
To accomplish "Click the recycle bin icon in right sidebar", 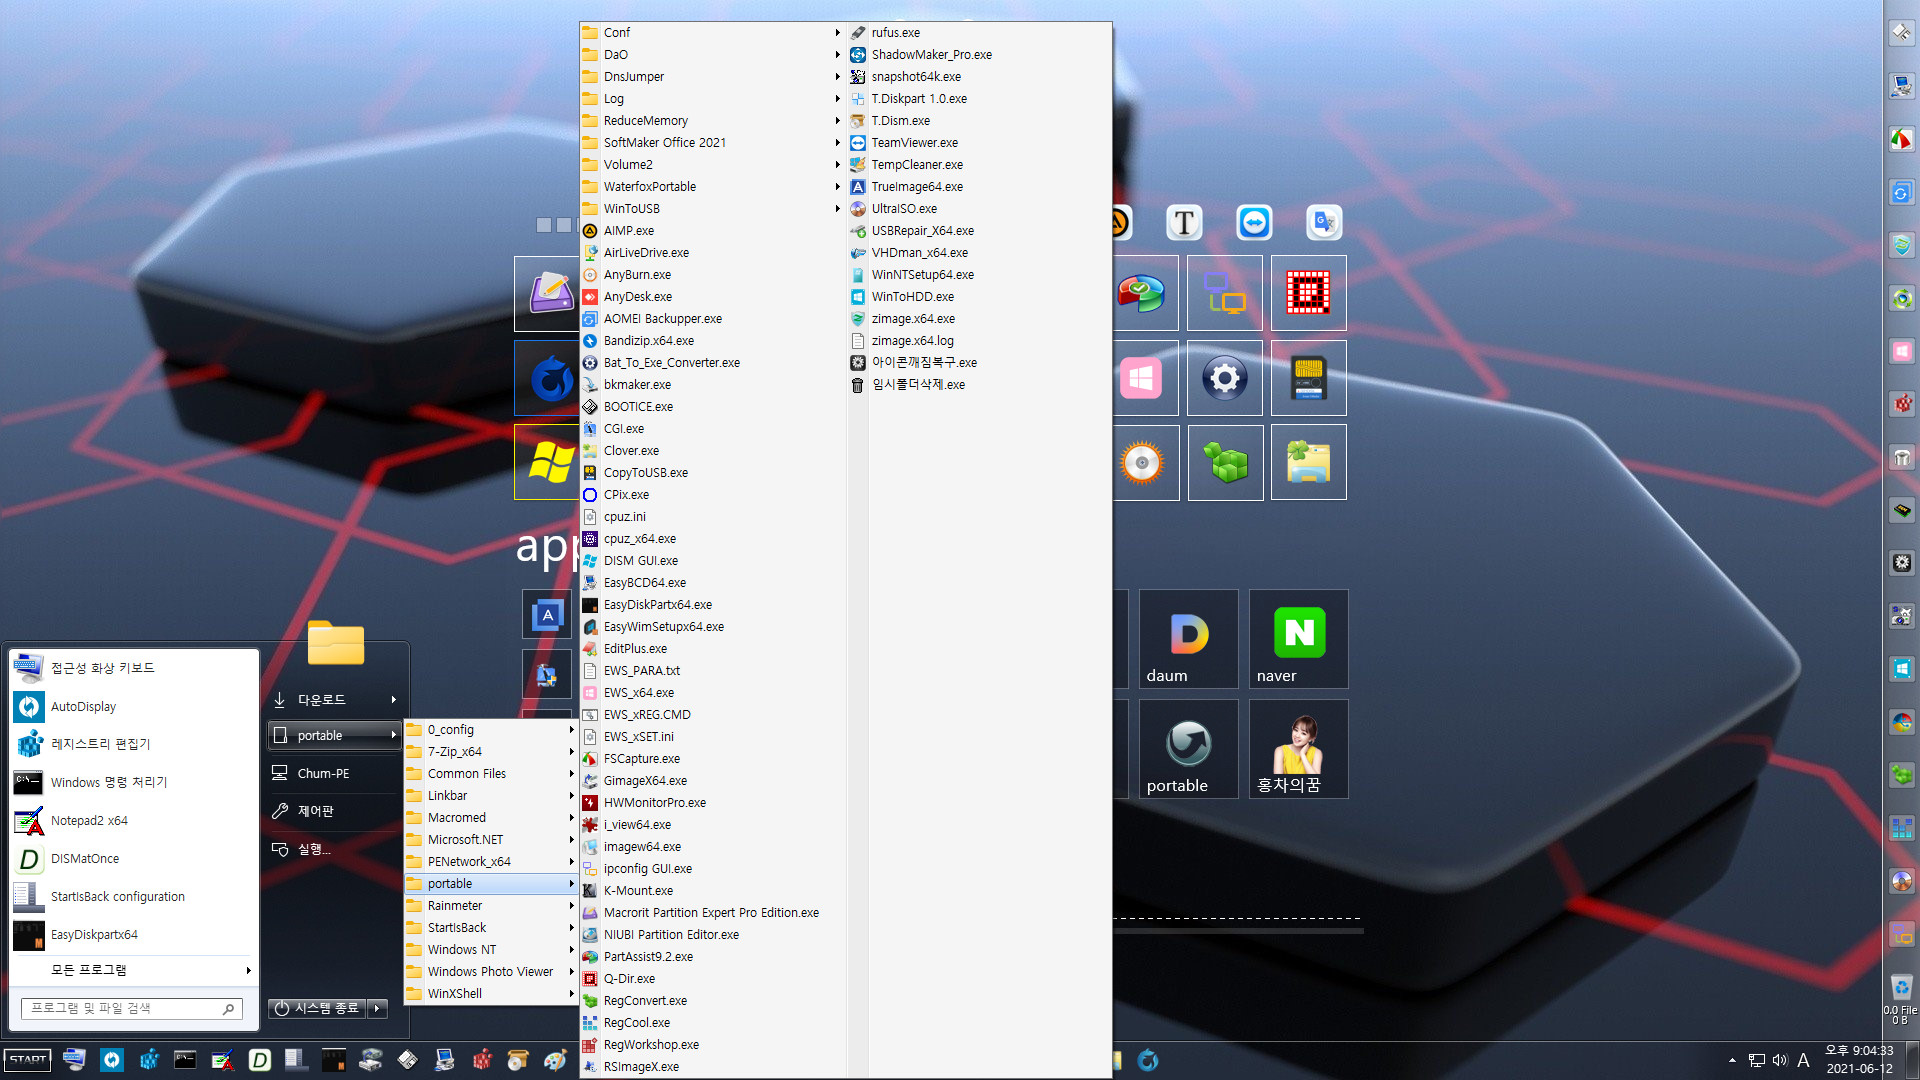I will 1901,987.
